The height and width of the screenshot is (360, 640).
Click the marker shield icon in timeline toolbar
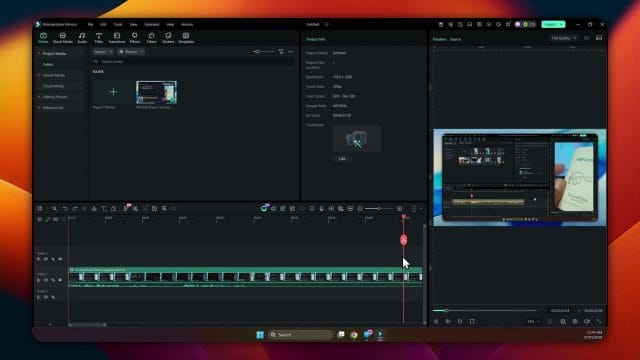click(x=312, y=209)
